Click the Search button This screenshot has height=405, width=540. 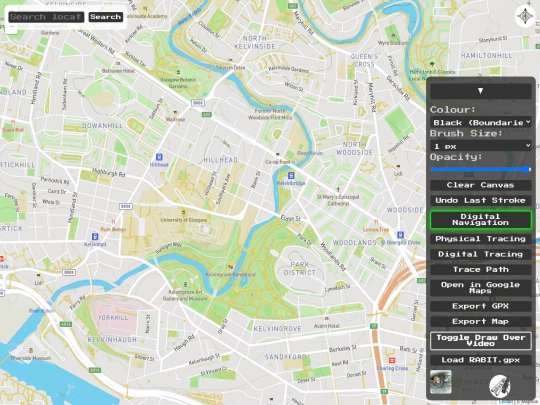pyautogui.click(x=106, y=17)
